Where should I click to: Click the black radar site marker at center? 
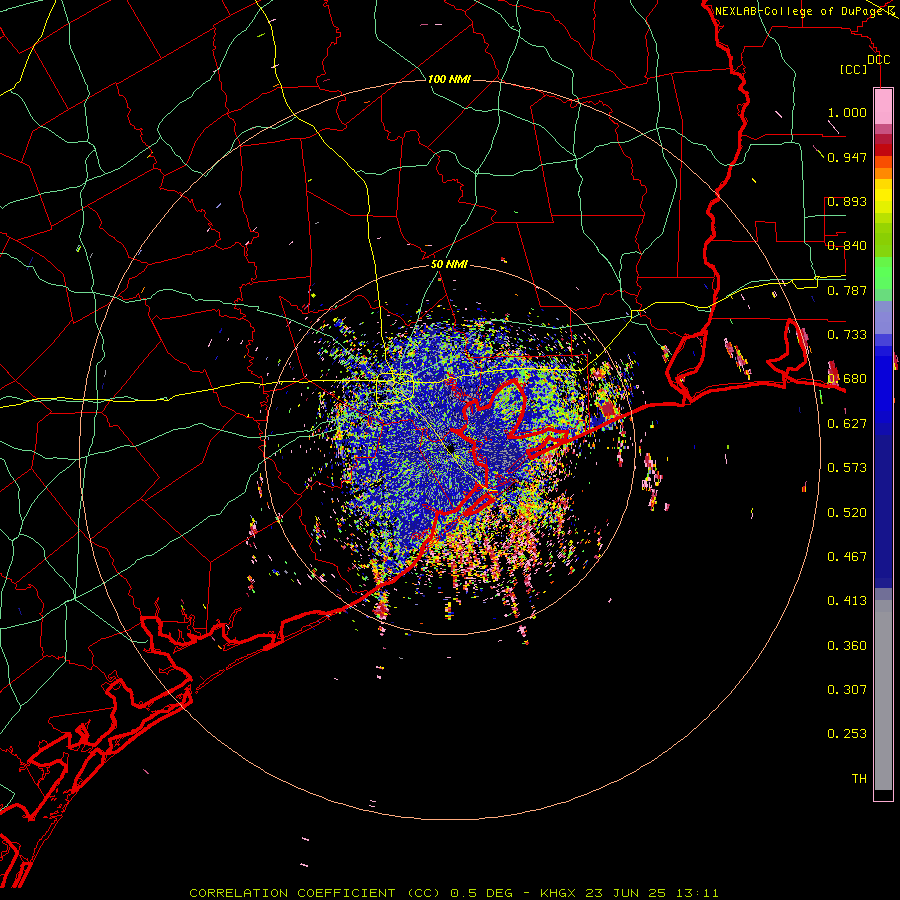point(451,448)
